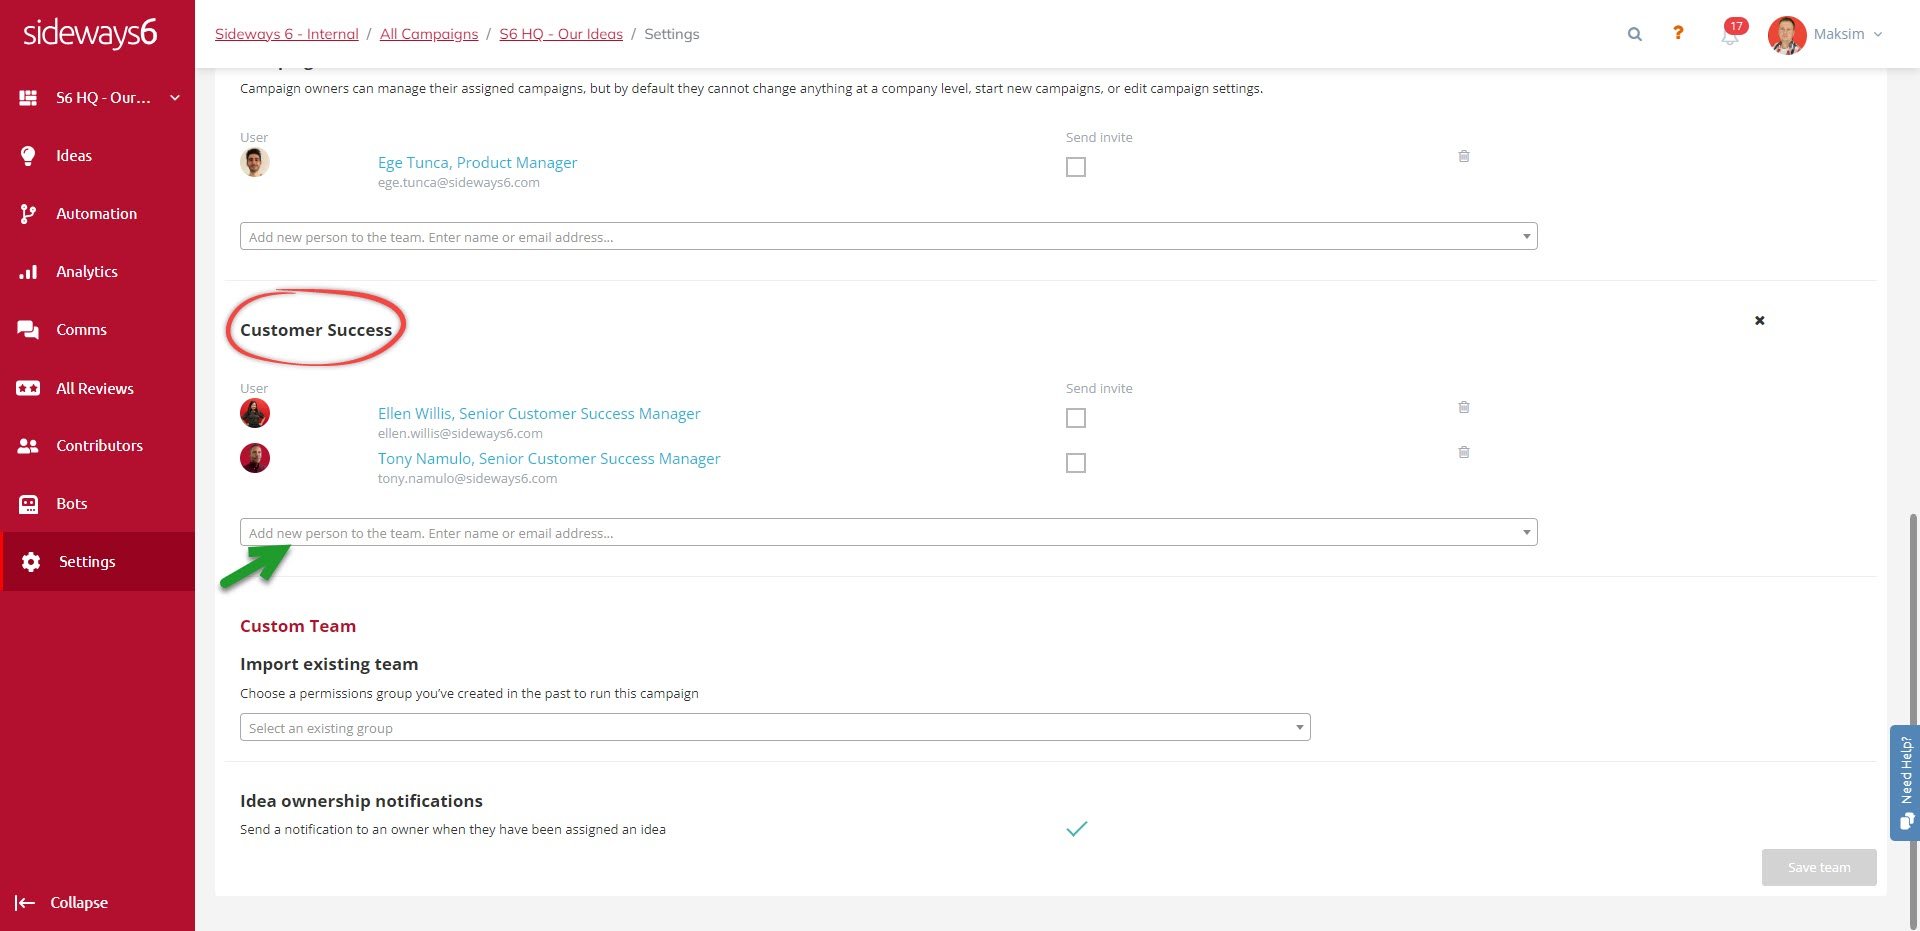Click Ege Tunca's avatar thumbnail

coord(255,162)
